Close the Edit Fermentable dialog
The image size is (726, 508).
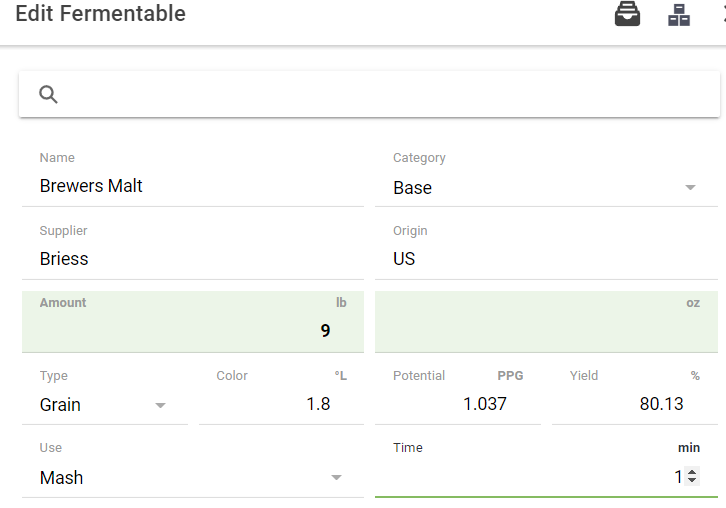click(722, 15)
